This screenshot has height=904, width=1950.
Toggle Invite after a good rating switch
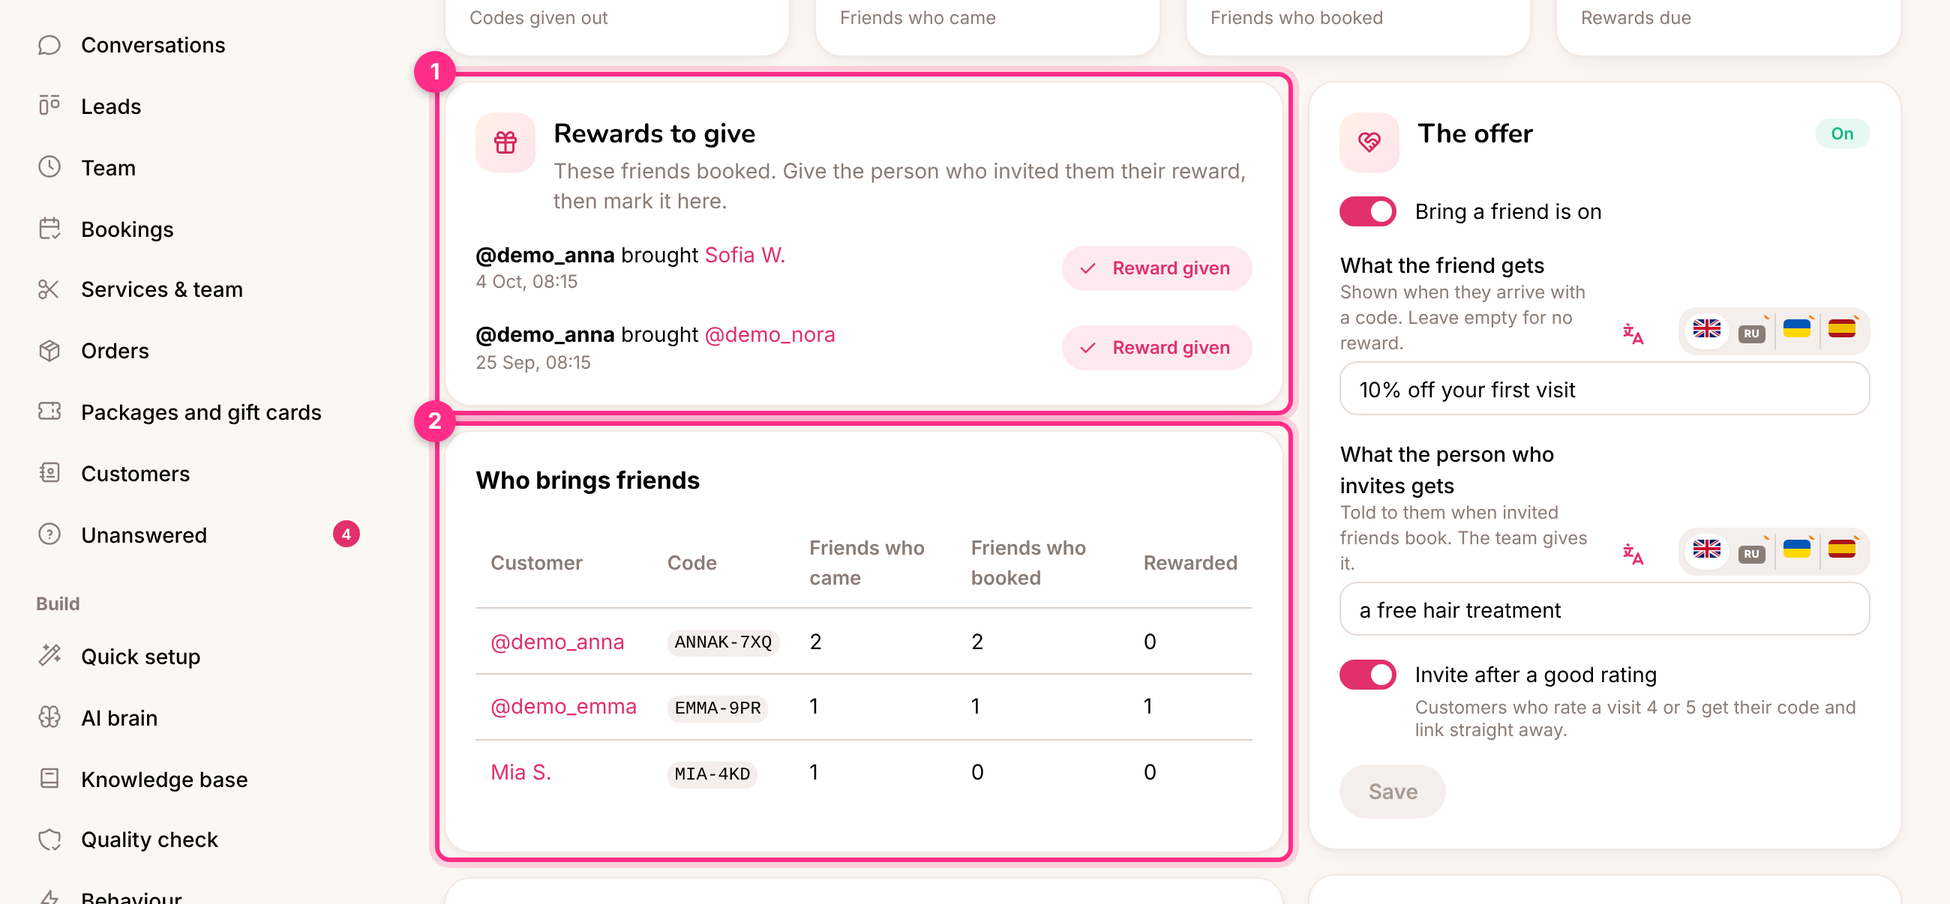pos(1368,674)
